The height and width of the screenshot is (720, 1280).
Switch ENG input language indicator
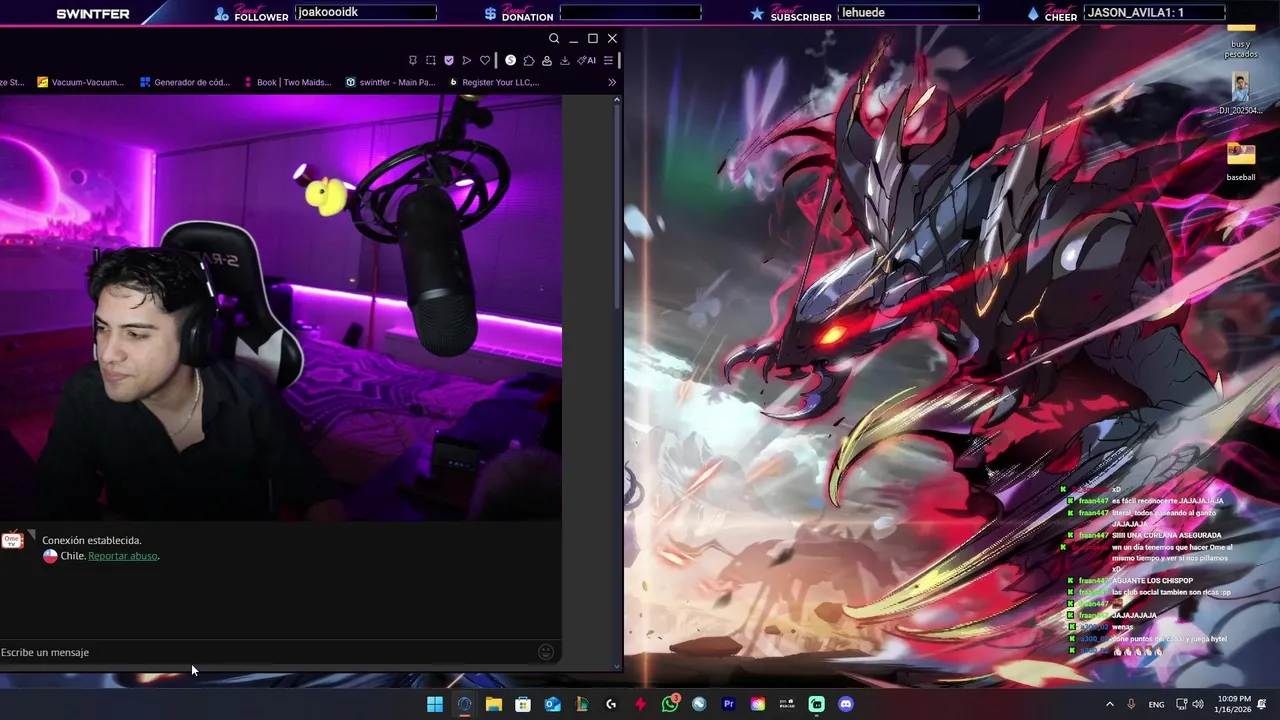[1156, 704]
